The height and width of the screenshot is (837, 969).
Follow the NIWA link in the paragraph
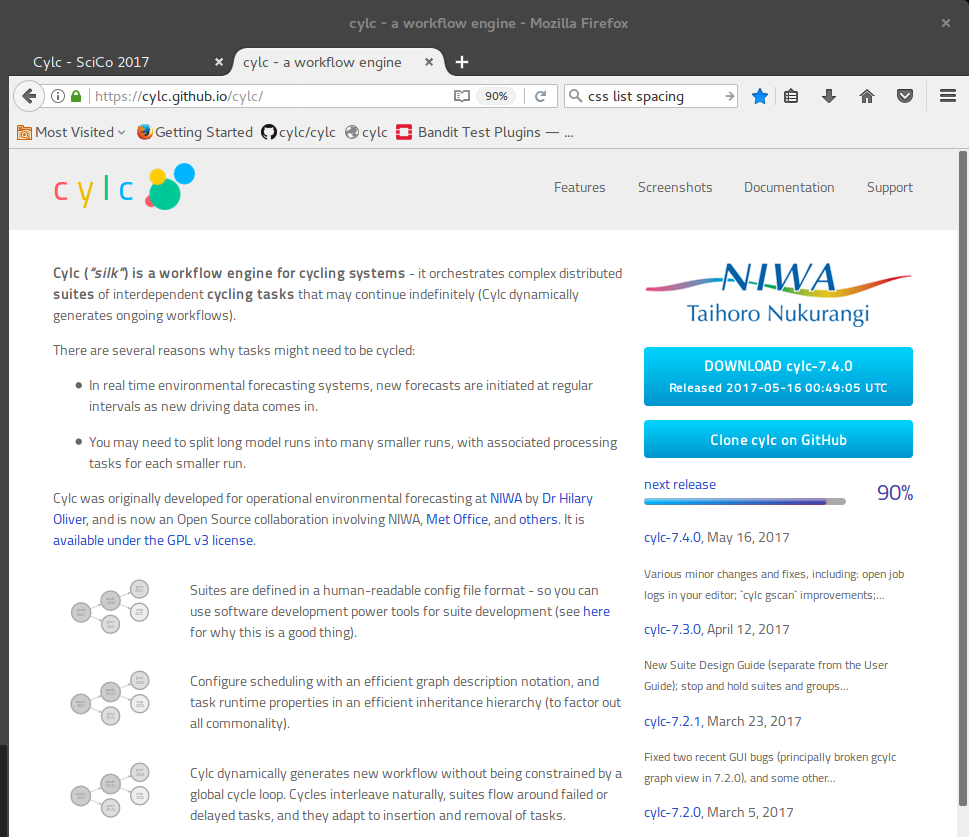point(506,498)
